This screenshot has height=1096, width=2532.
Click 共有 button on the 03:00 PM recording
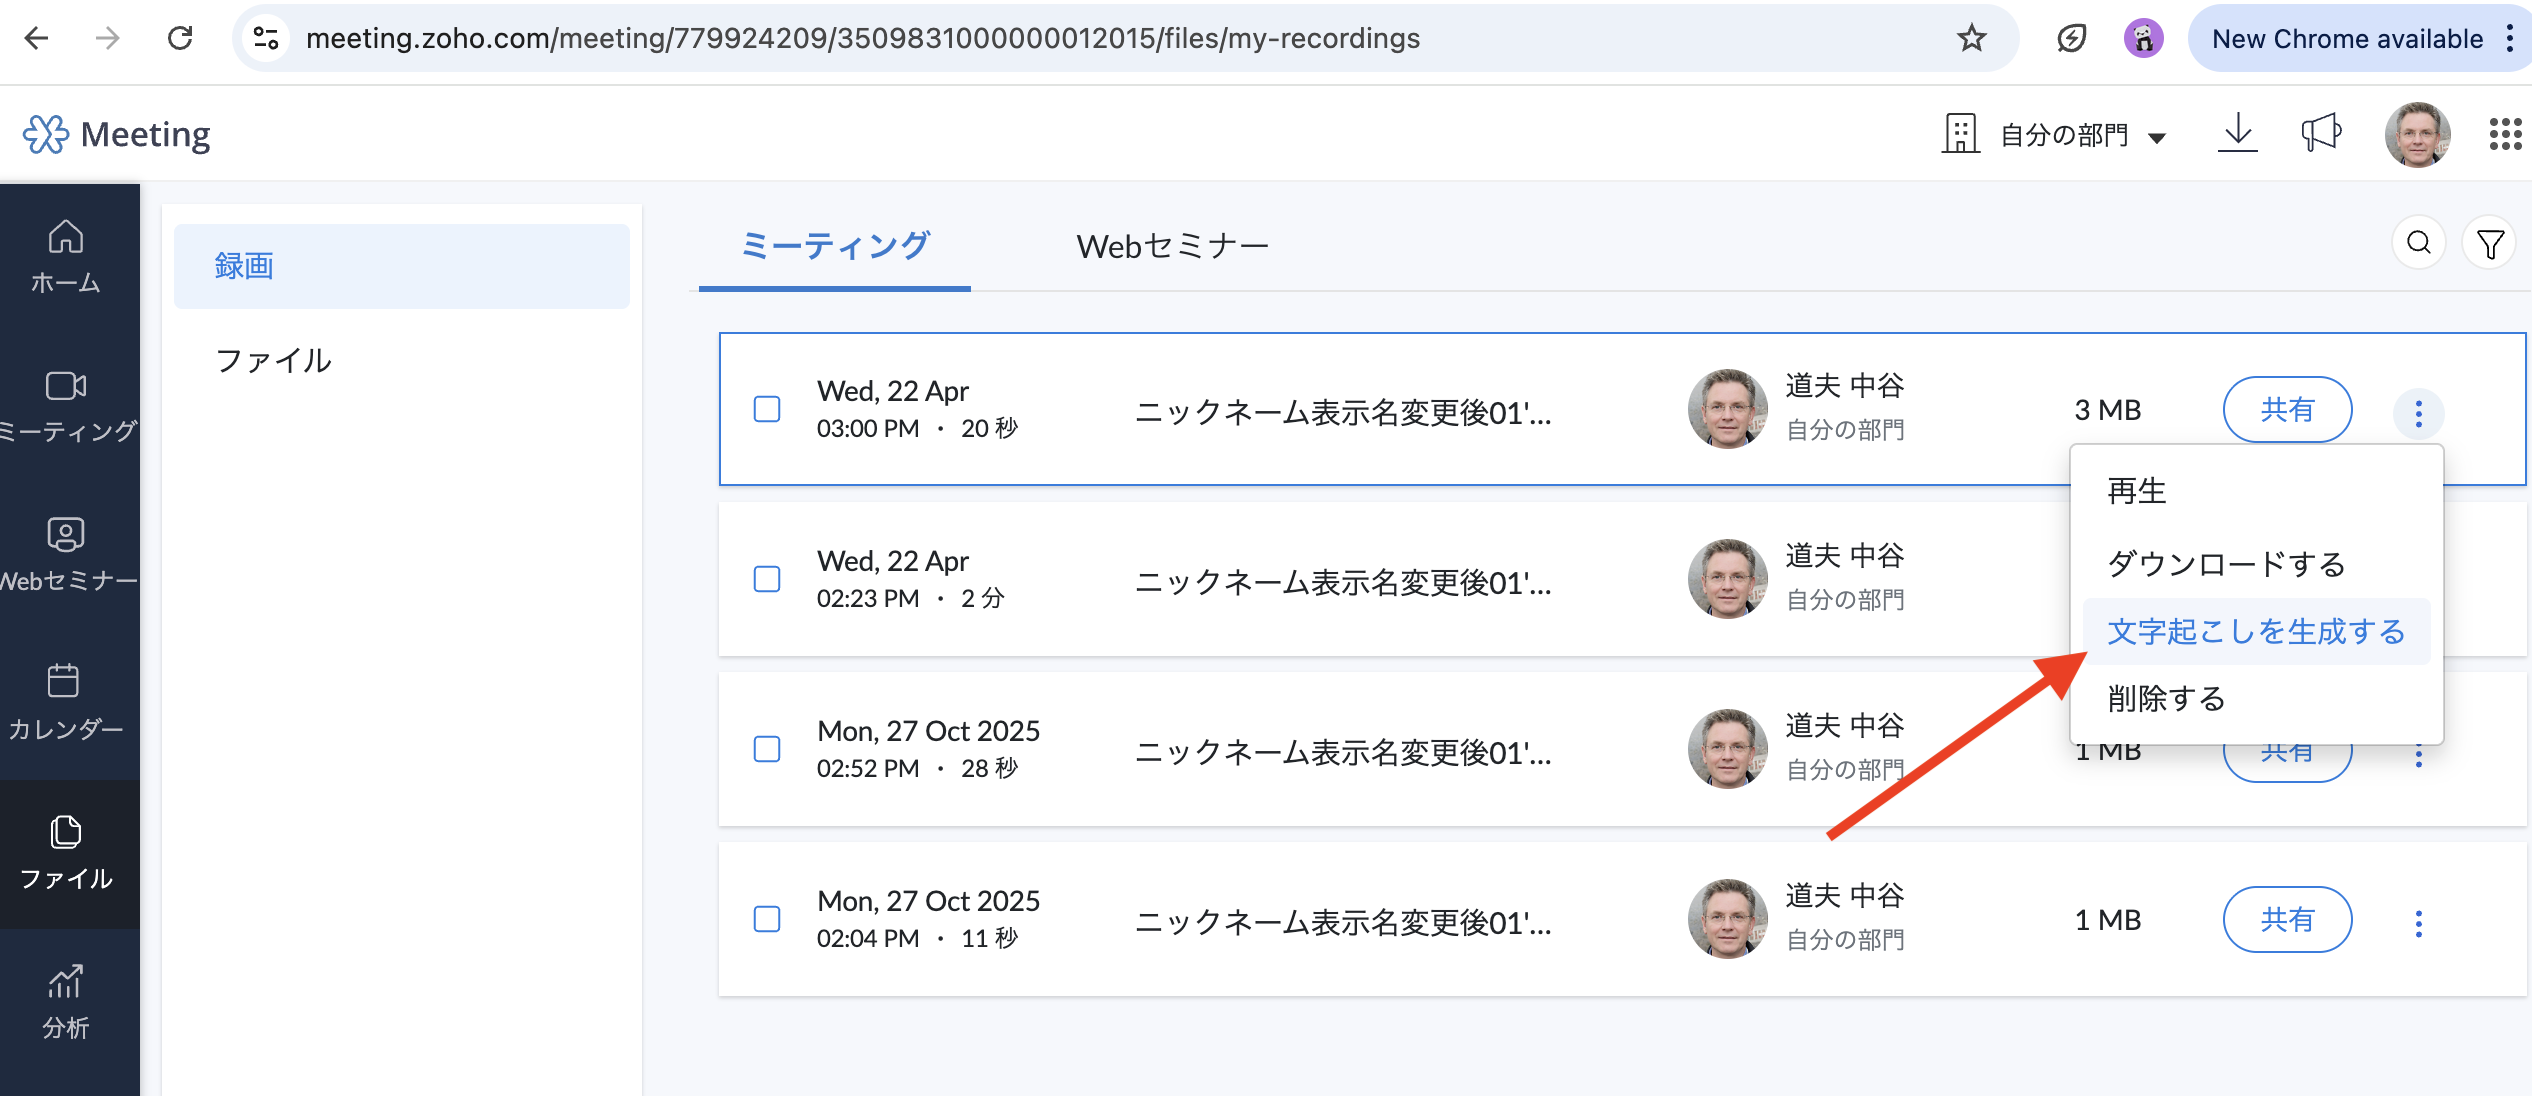tap(2287, 410)
